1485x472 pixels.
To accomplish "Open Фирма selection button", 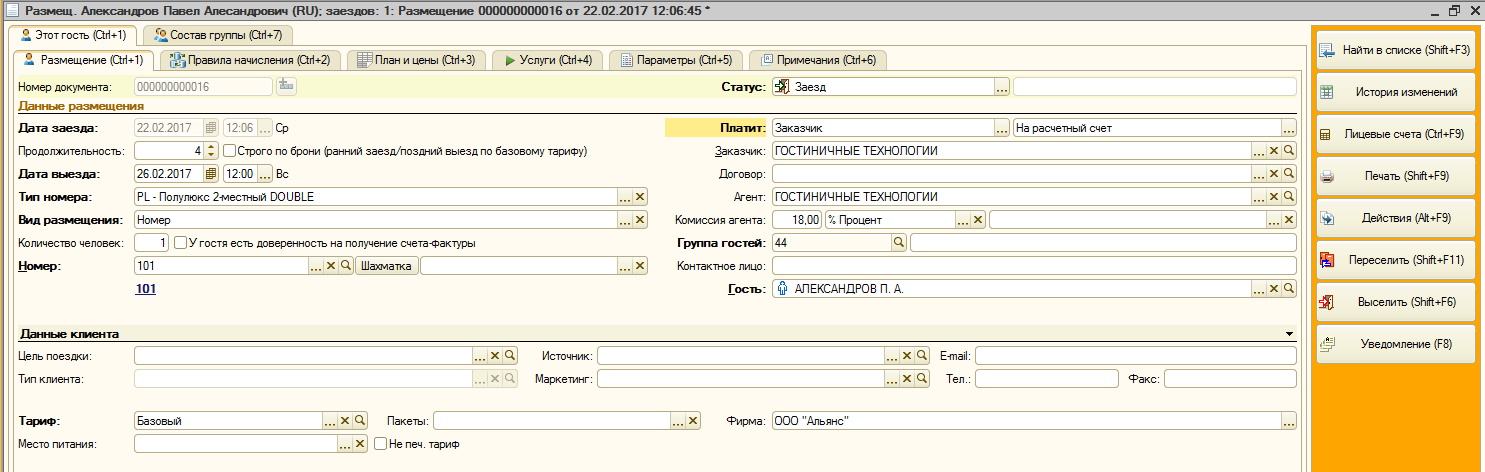I will (x=1289, y=421).
